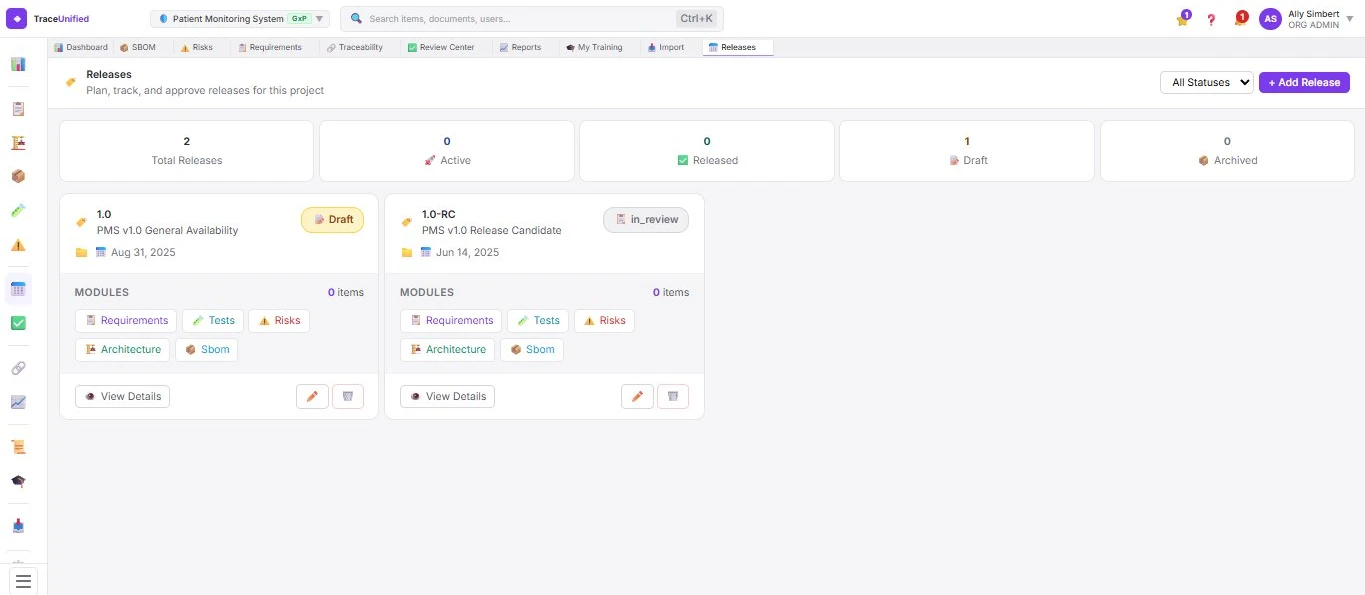The width and height of the screenshot is (1365, 595).
Task: Open the notifications bell with red badge
Action: (1240, 19)
